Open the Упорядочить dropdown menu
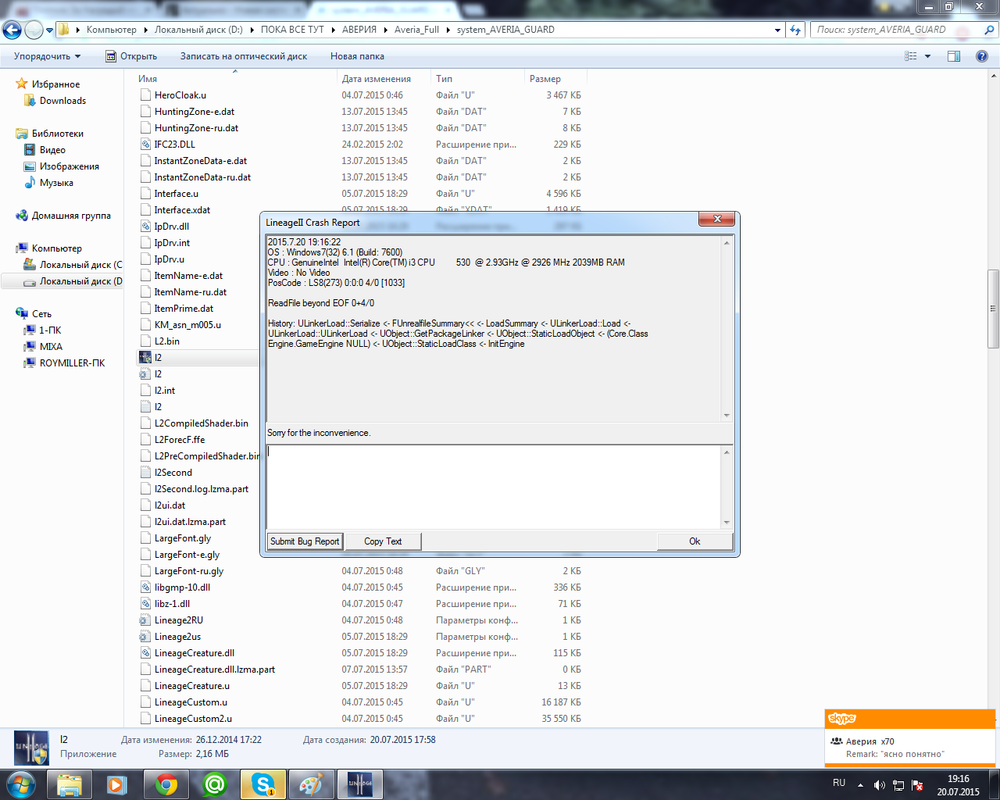1000x800 pixels. pos(48,57)
